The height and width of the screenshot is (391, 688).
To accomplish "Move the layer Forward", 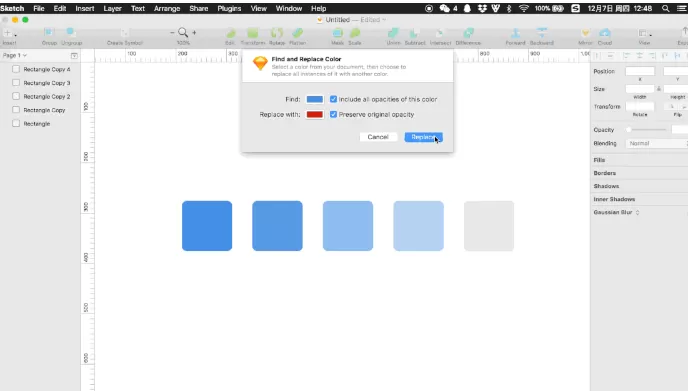I will [516, 33].
